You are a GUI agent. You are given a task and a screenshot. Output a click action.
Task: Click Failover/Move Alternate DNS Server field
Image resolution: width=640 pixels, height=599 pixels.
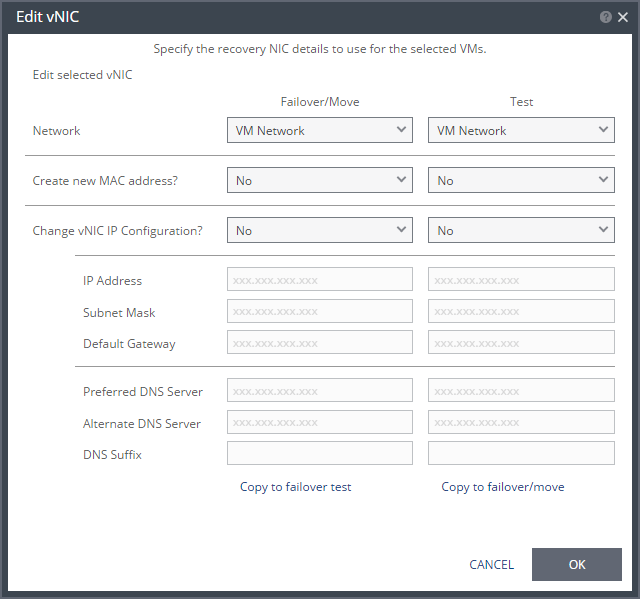click(x=320, y=422)
